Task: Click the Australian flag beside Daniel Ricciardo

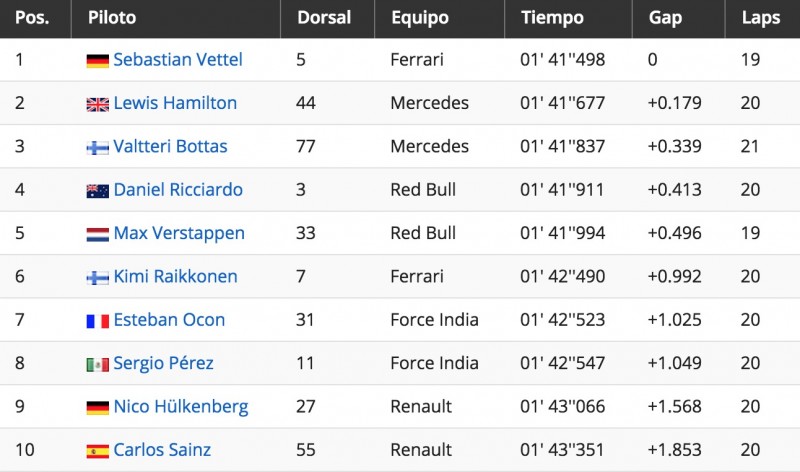Action: click(x=97, y=191)
